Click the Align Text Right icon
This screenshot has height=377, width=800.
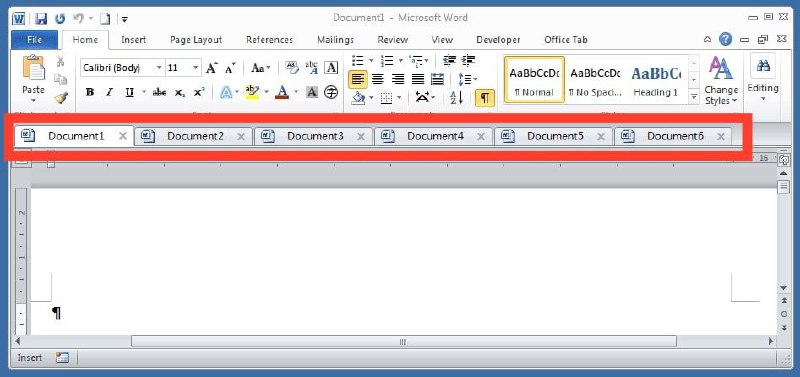pyautogui.click(x=397, y=79)
